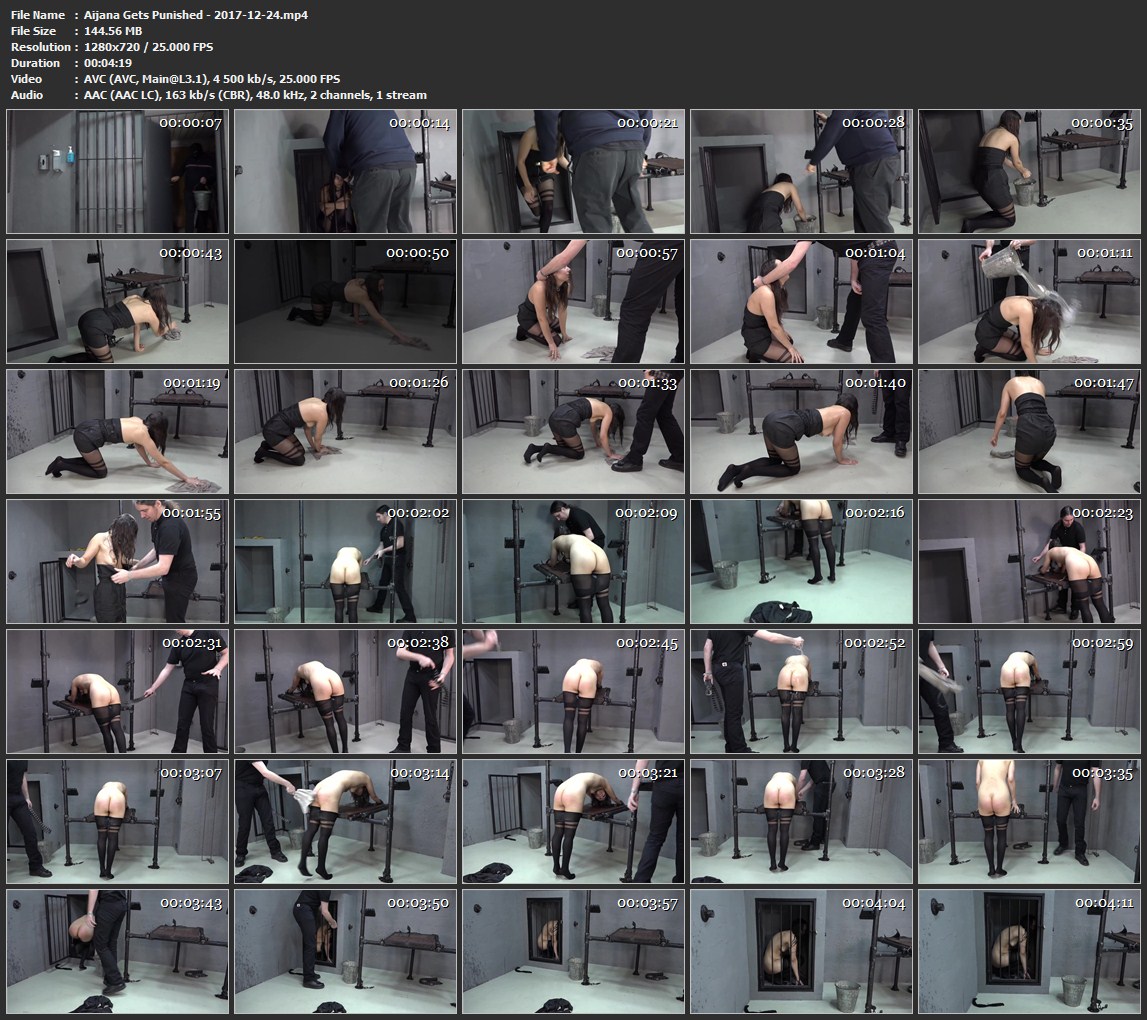Open the thumbnail stamped 00:03:57
The height and width of the screenshot is (1020, 1147).
(574, 952)
